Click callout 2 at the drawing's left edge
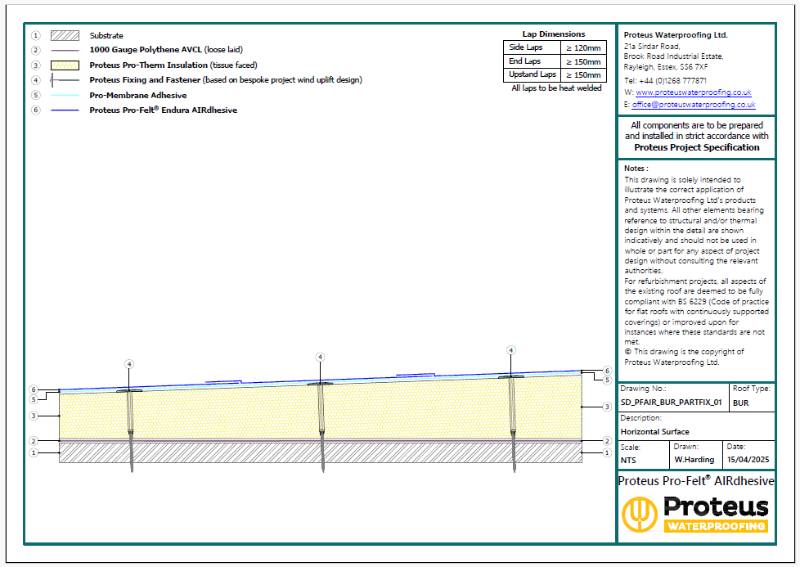Screen dimensions: 800x567 point(34,440)
